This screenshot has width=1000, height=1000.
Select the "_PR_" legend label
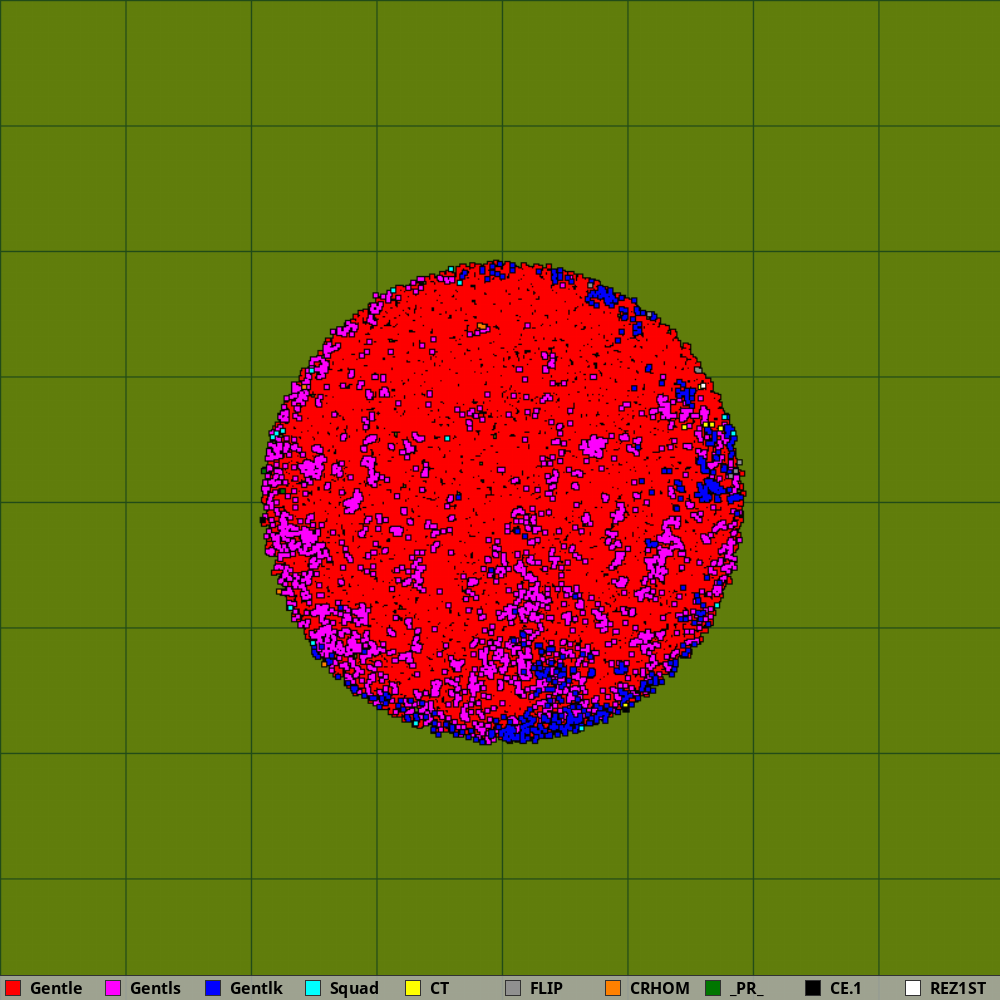tap(747, 989)
